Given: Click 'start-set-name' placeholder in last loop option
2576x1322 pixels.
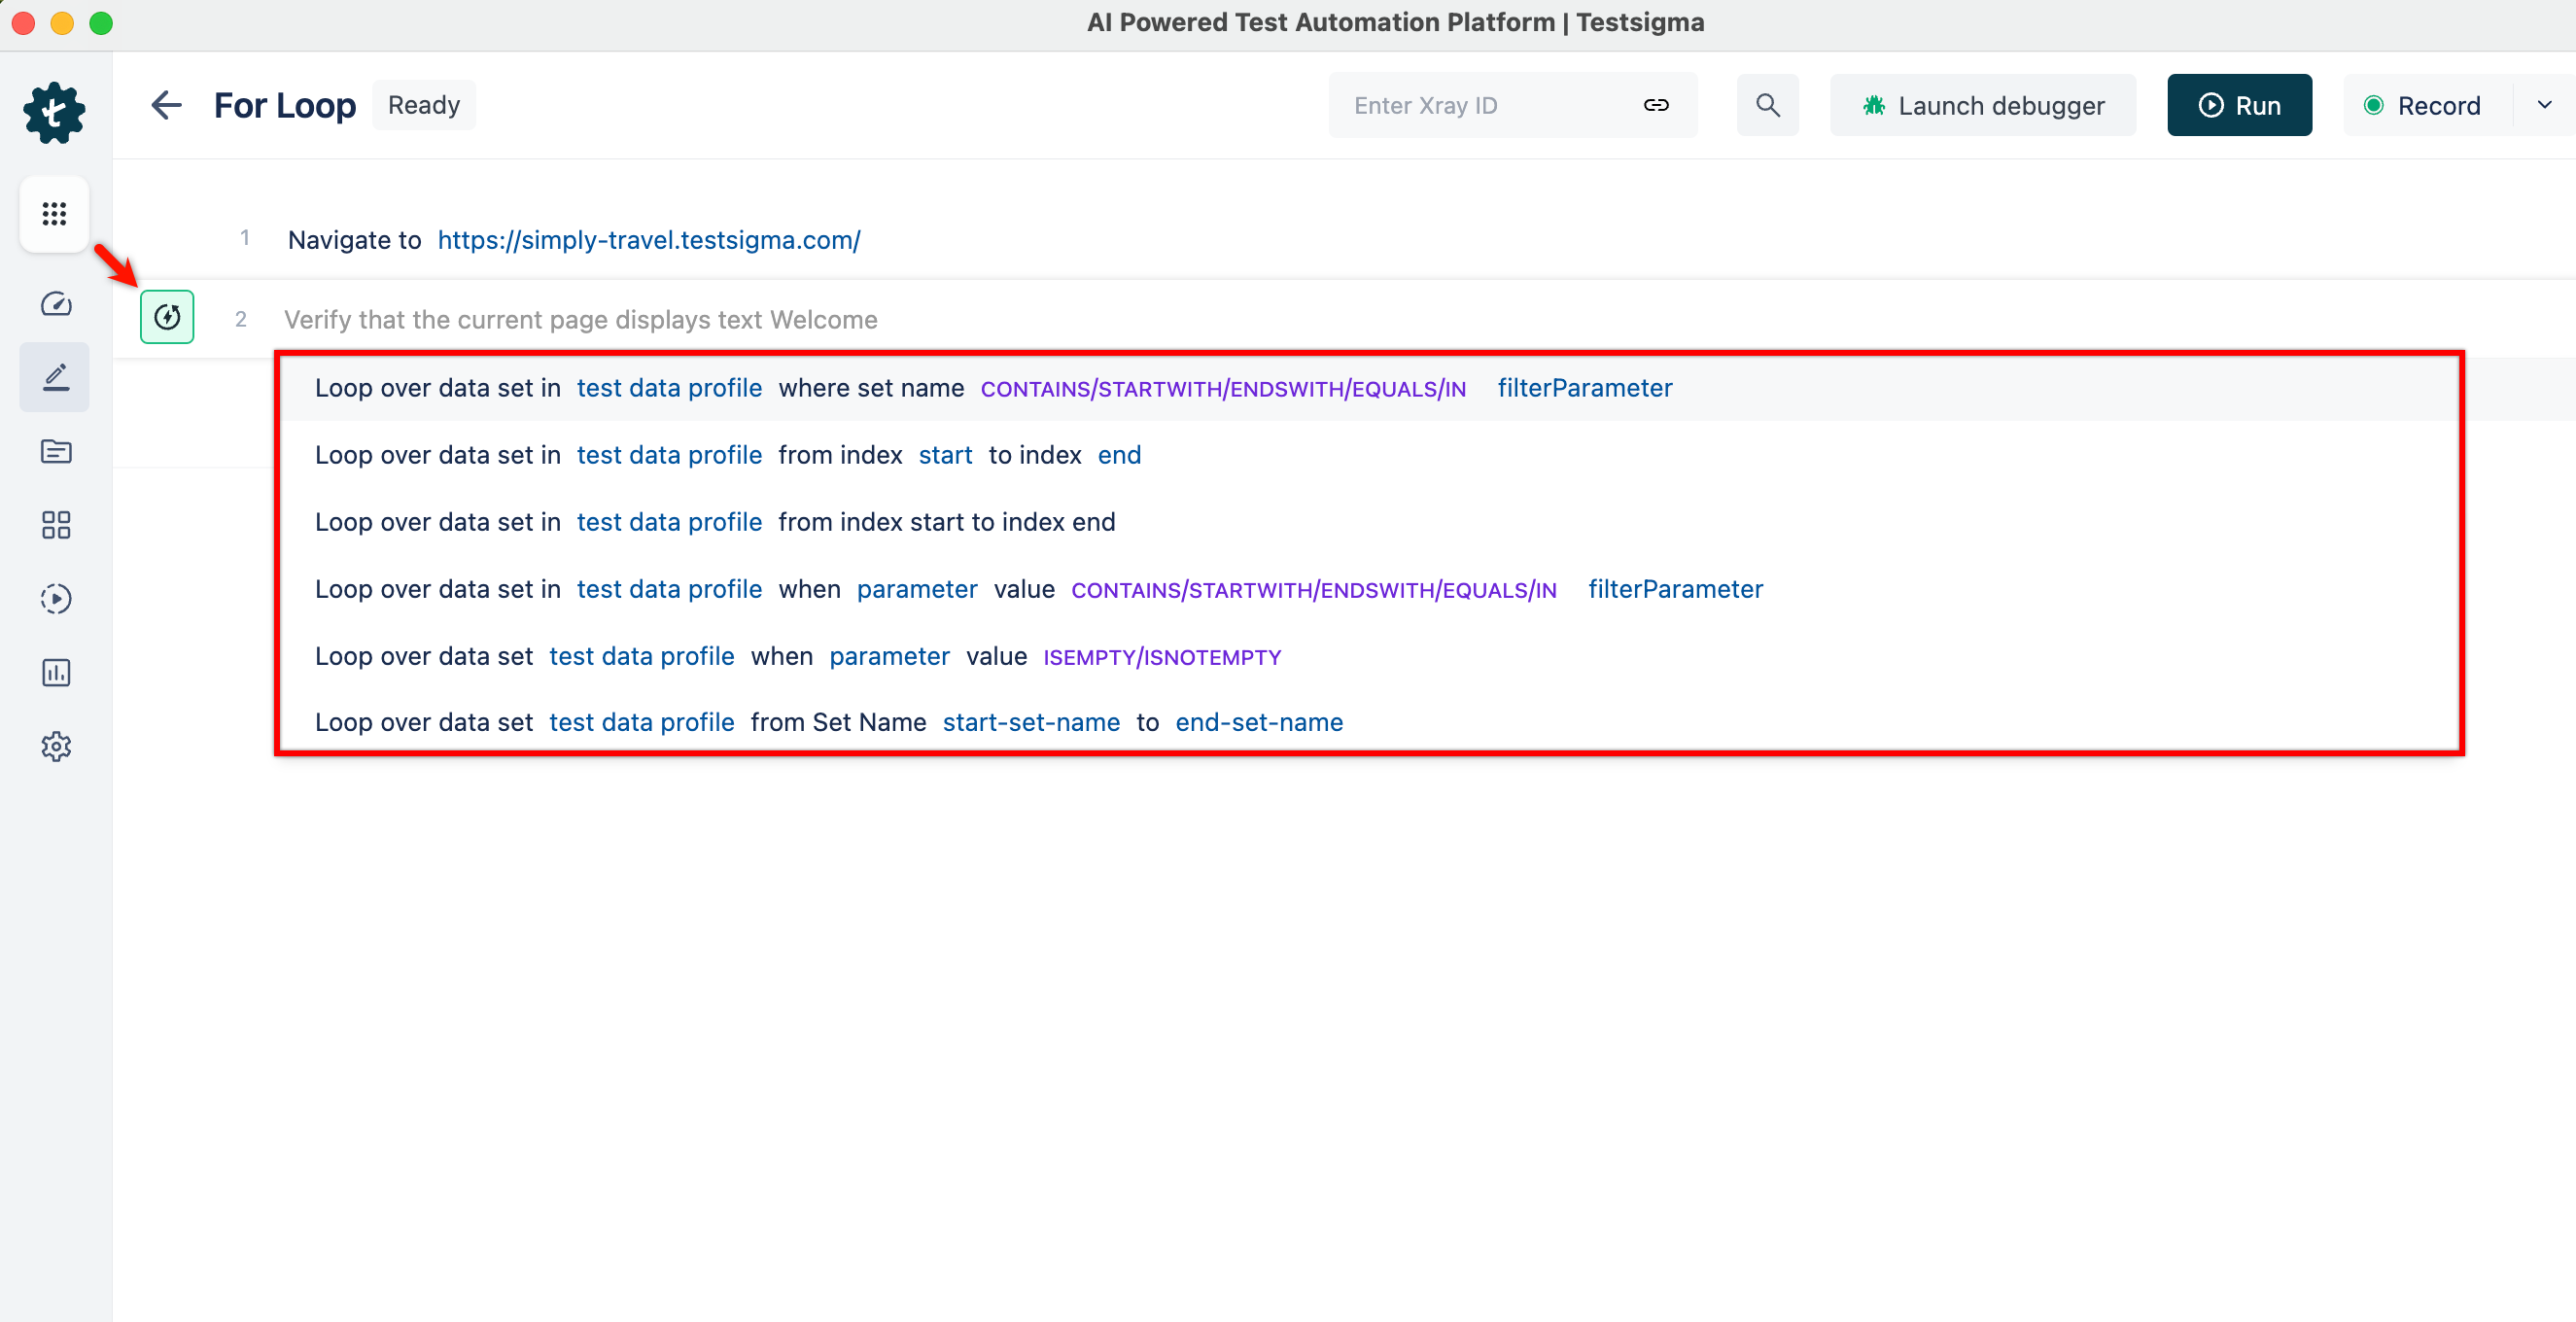Looking at the screenshot, I should 1031,722.
